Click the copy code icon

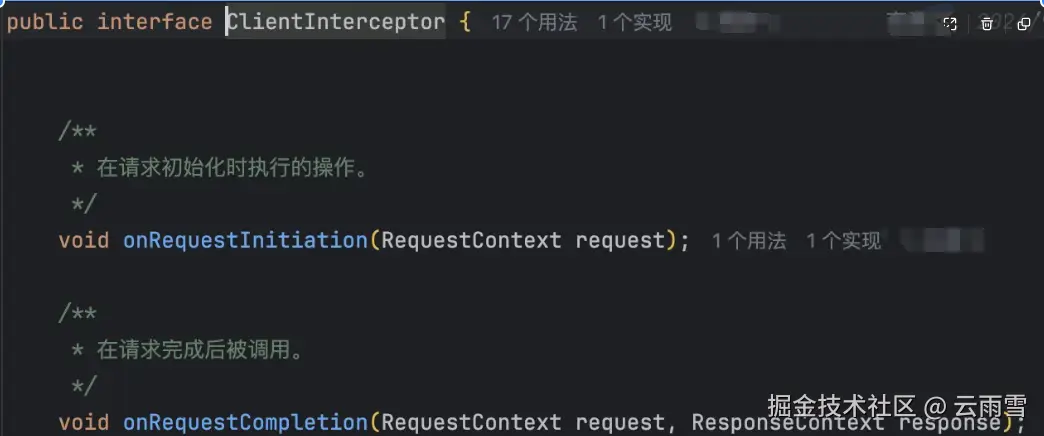coord(1024,24)
